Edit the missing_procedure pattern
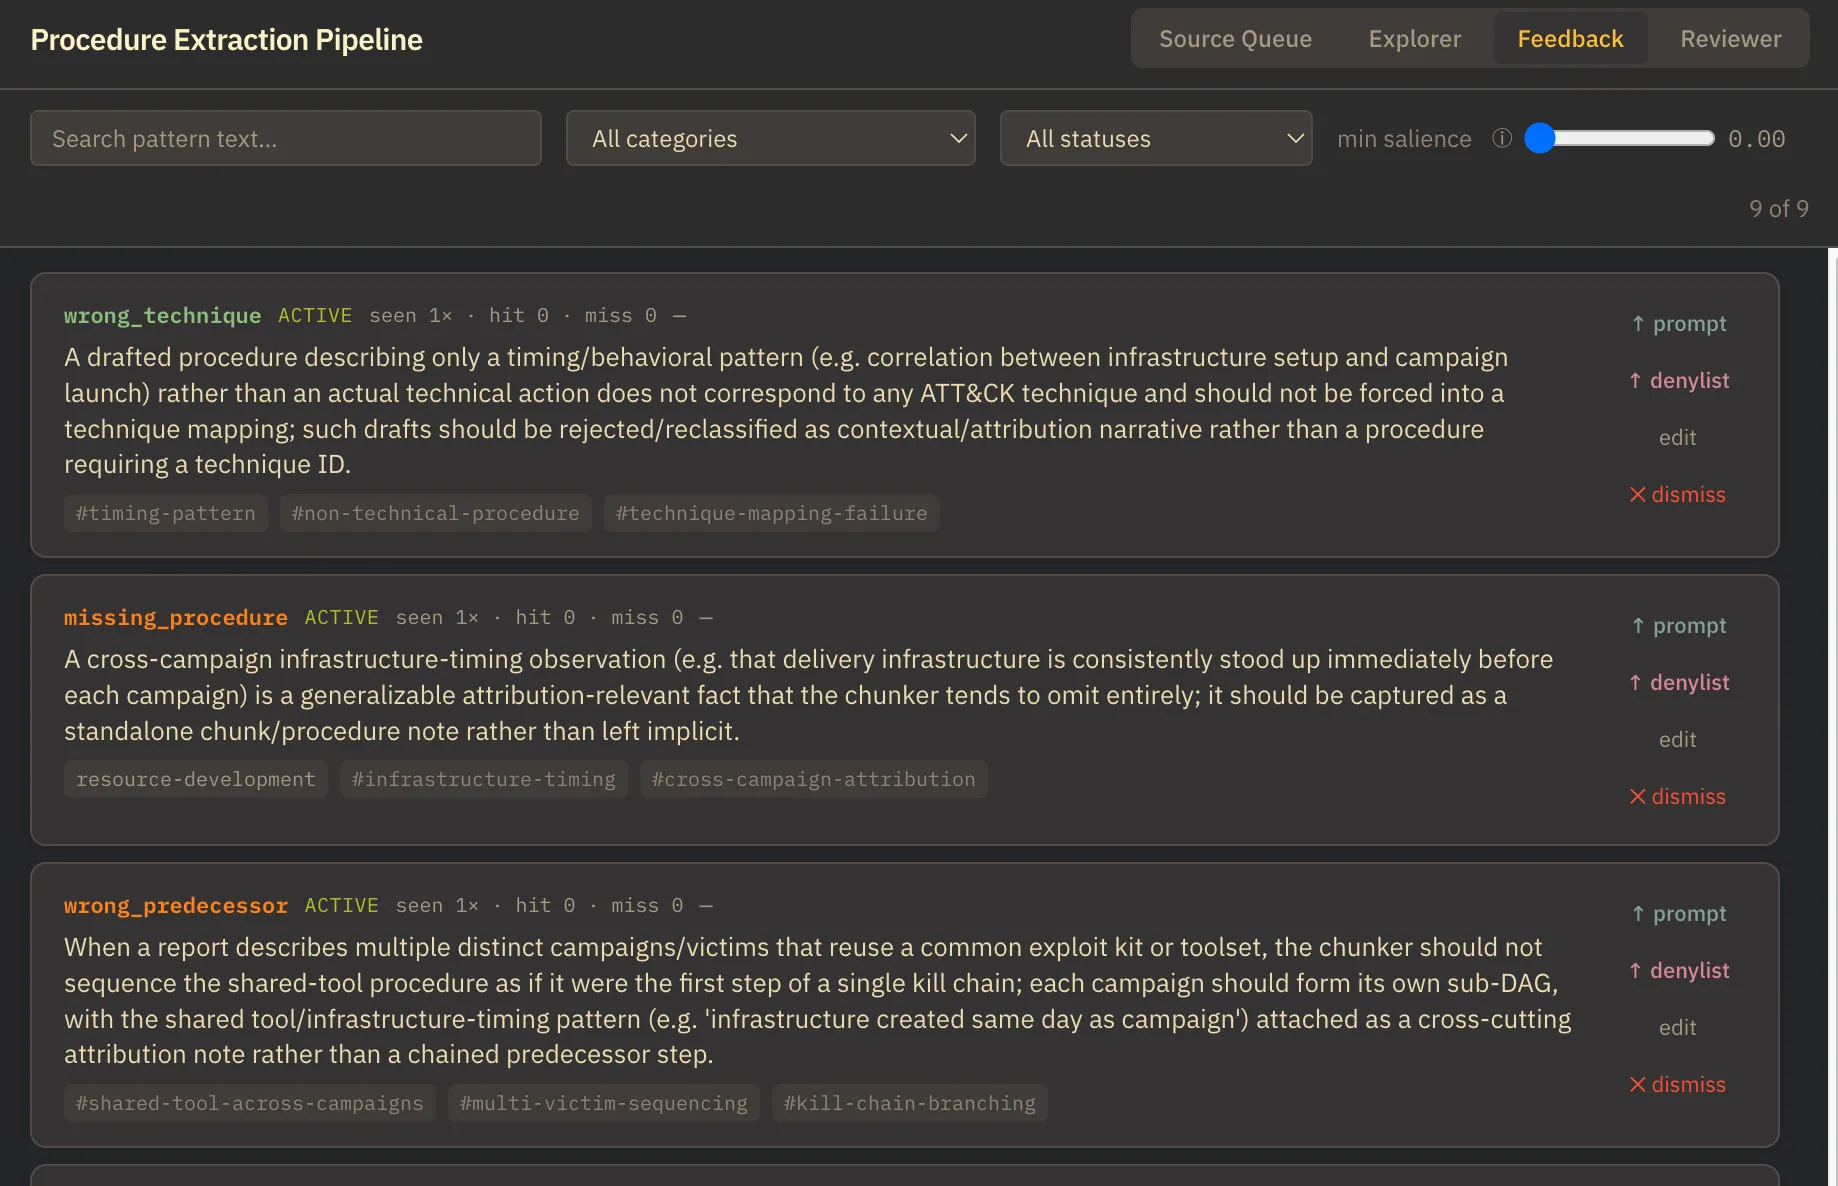Image resolution: width=1838 pixels, height=1186 pixels. coord(1677,739)
